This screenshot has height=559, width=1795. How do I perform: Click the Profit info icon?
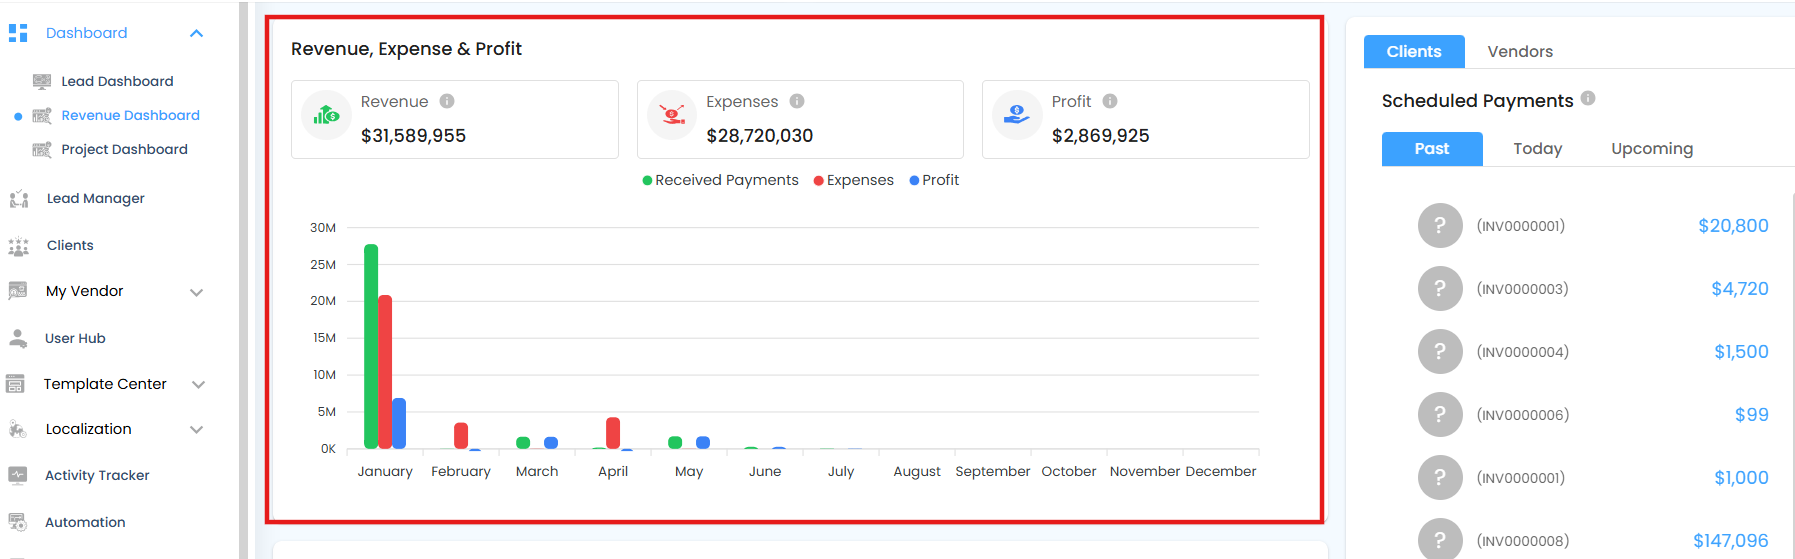(x=1110, y=101)
